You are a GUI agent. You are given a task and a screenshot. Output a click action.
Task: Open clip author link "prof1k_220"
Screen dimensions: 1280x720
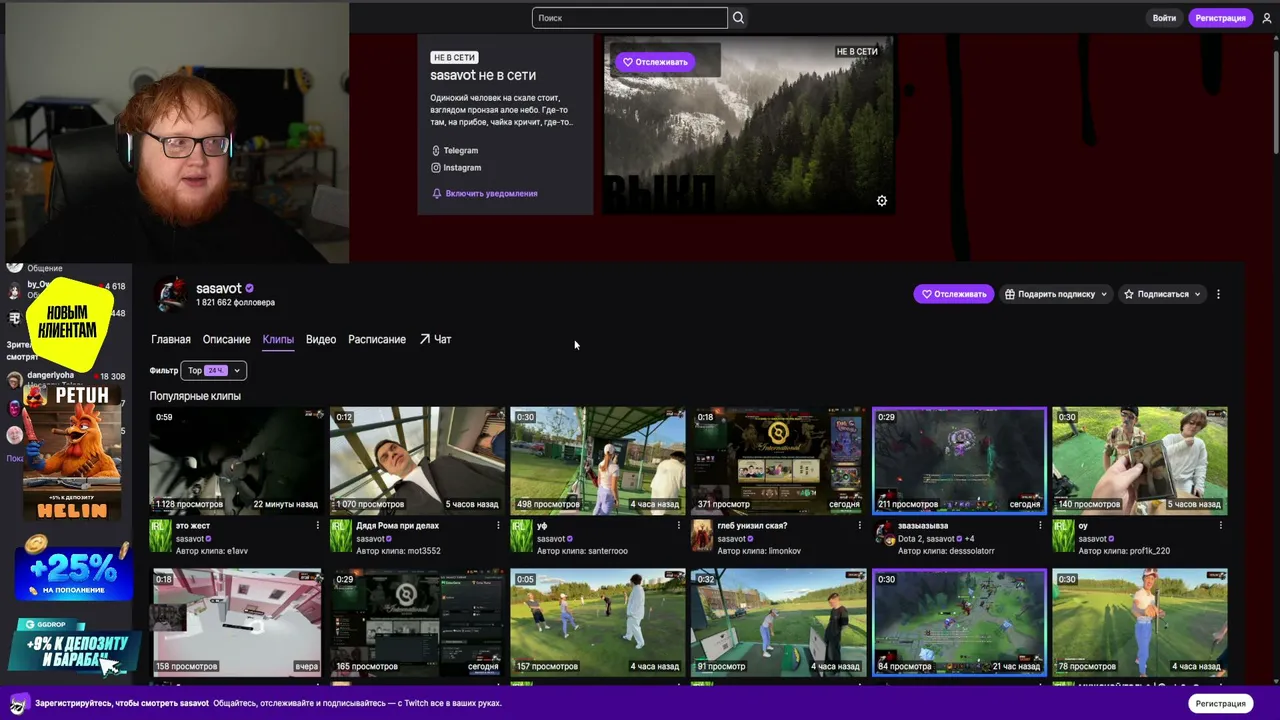point(1150,551)
